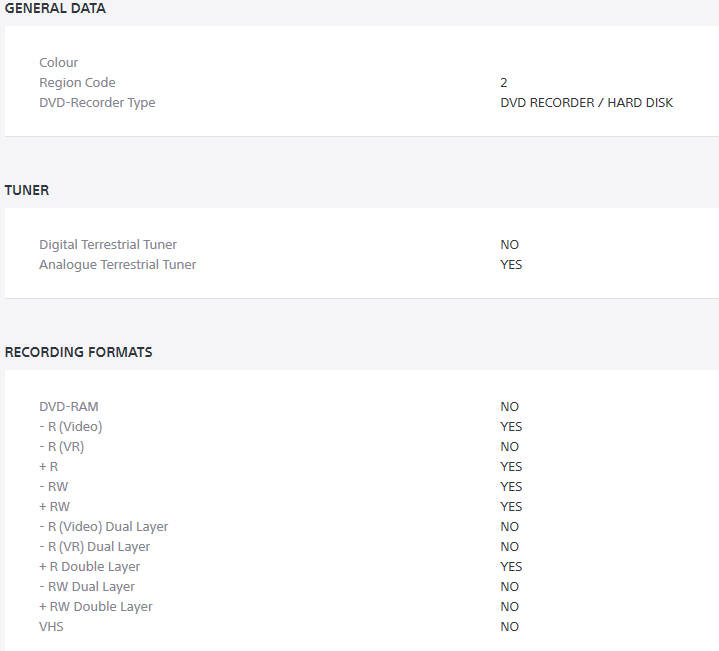Select the YES value for + R Double Layer
719x651 pixels.
(x=511, y=567)
